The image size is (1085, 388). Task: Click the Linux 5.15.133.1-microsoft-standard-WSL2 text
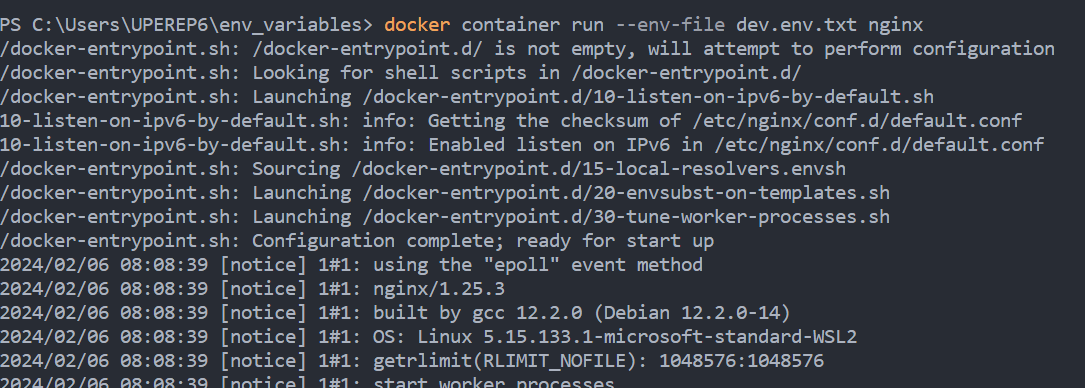(636, 337)
